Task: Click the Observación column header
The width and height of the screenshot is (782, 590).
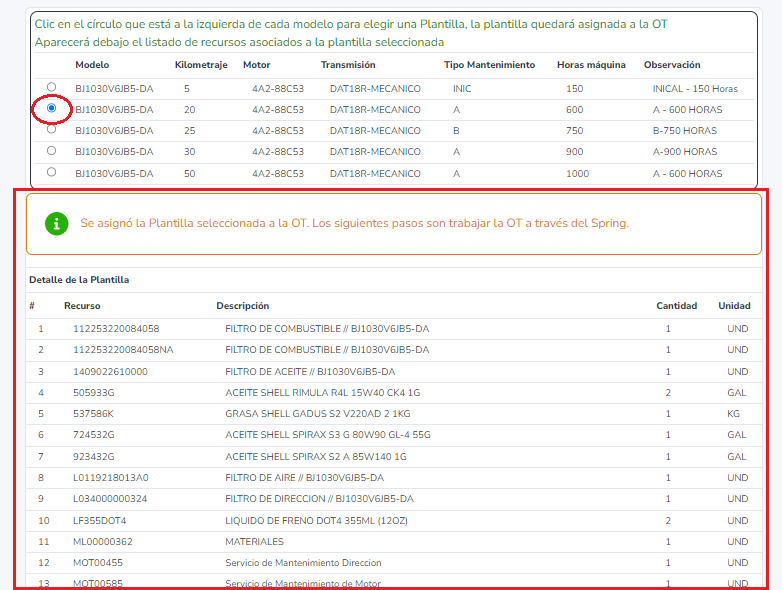Action: click(x=672, y=65)
